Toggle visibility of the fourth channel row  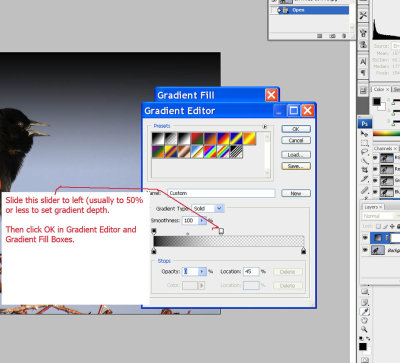click(x=375, y=192)
